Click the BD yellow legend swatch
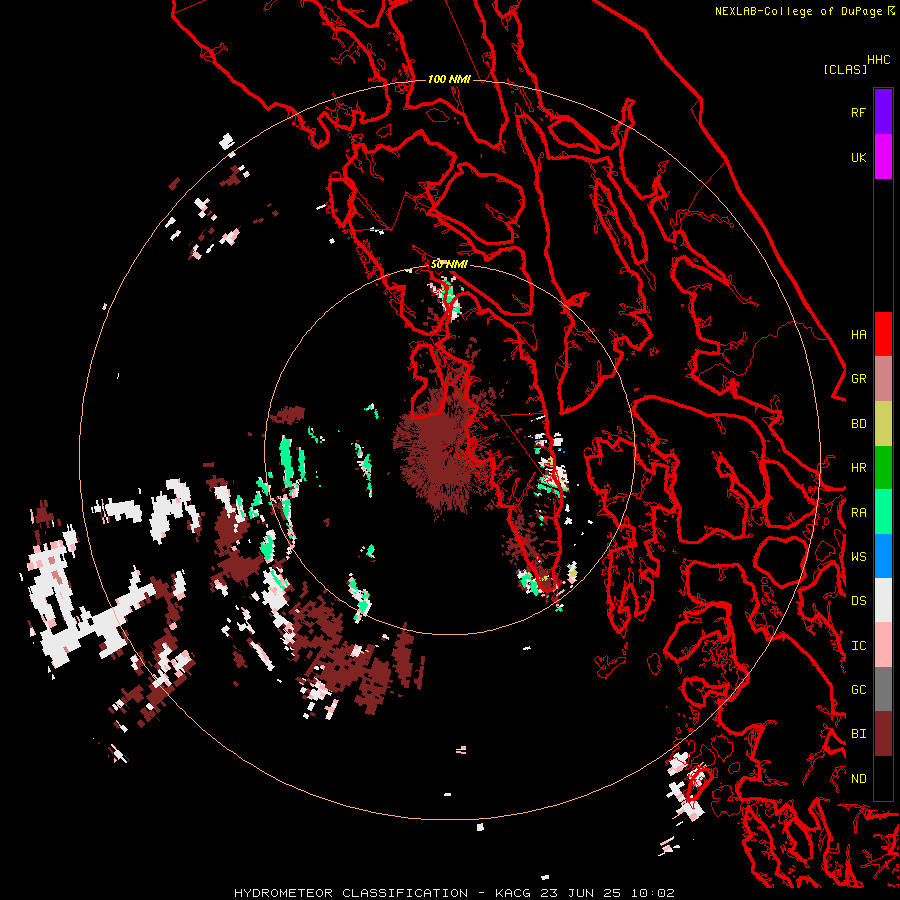This screenshot has width=900, height=900. (883, 424)
